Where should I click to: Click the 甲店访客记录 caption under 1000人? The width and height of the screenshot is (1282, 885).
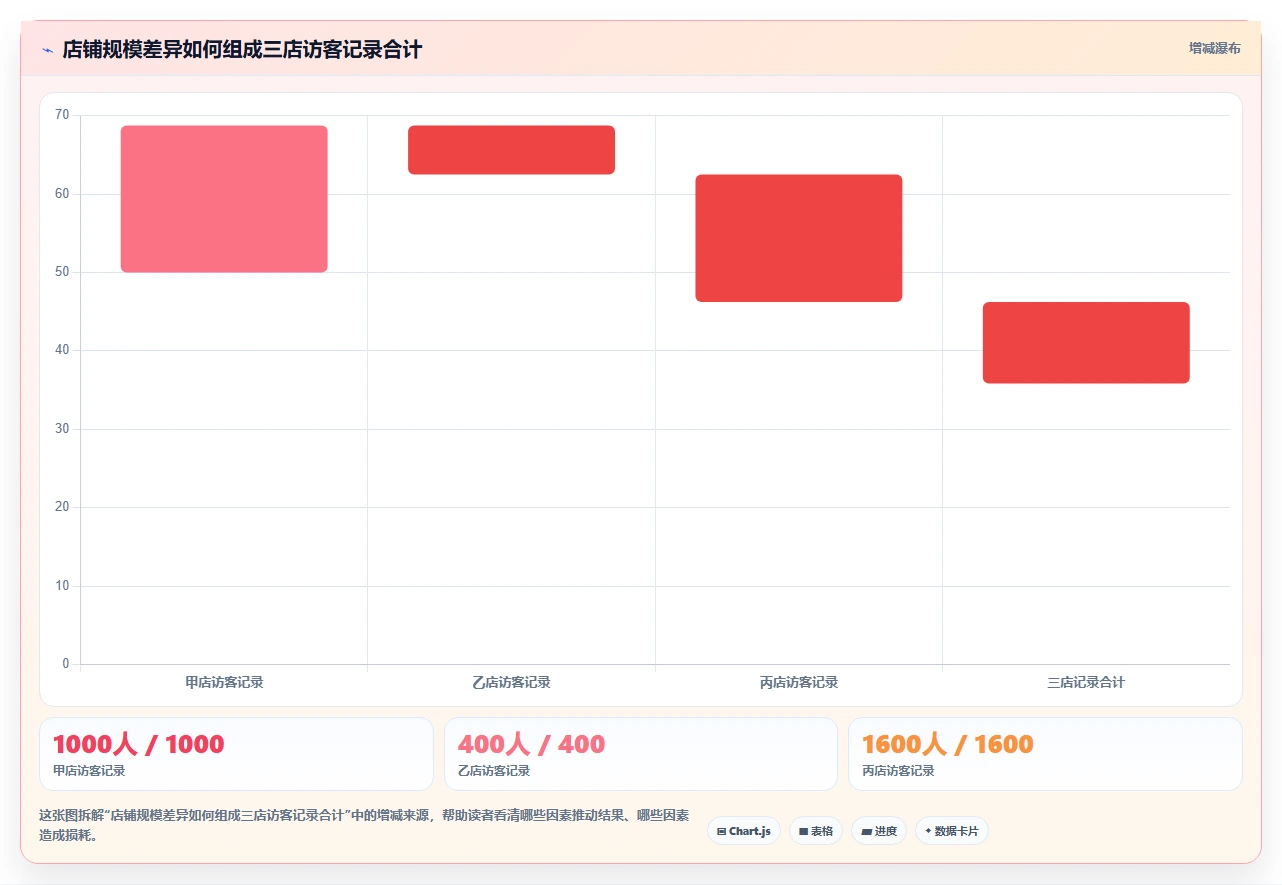tap(89, 771)
